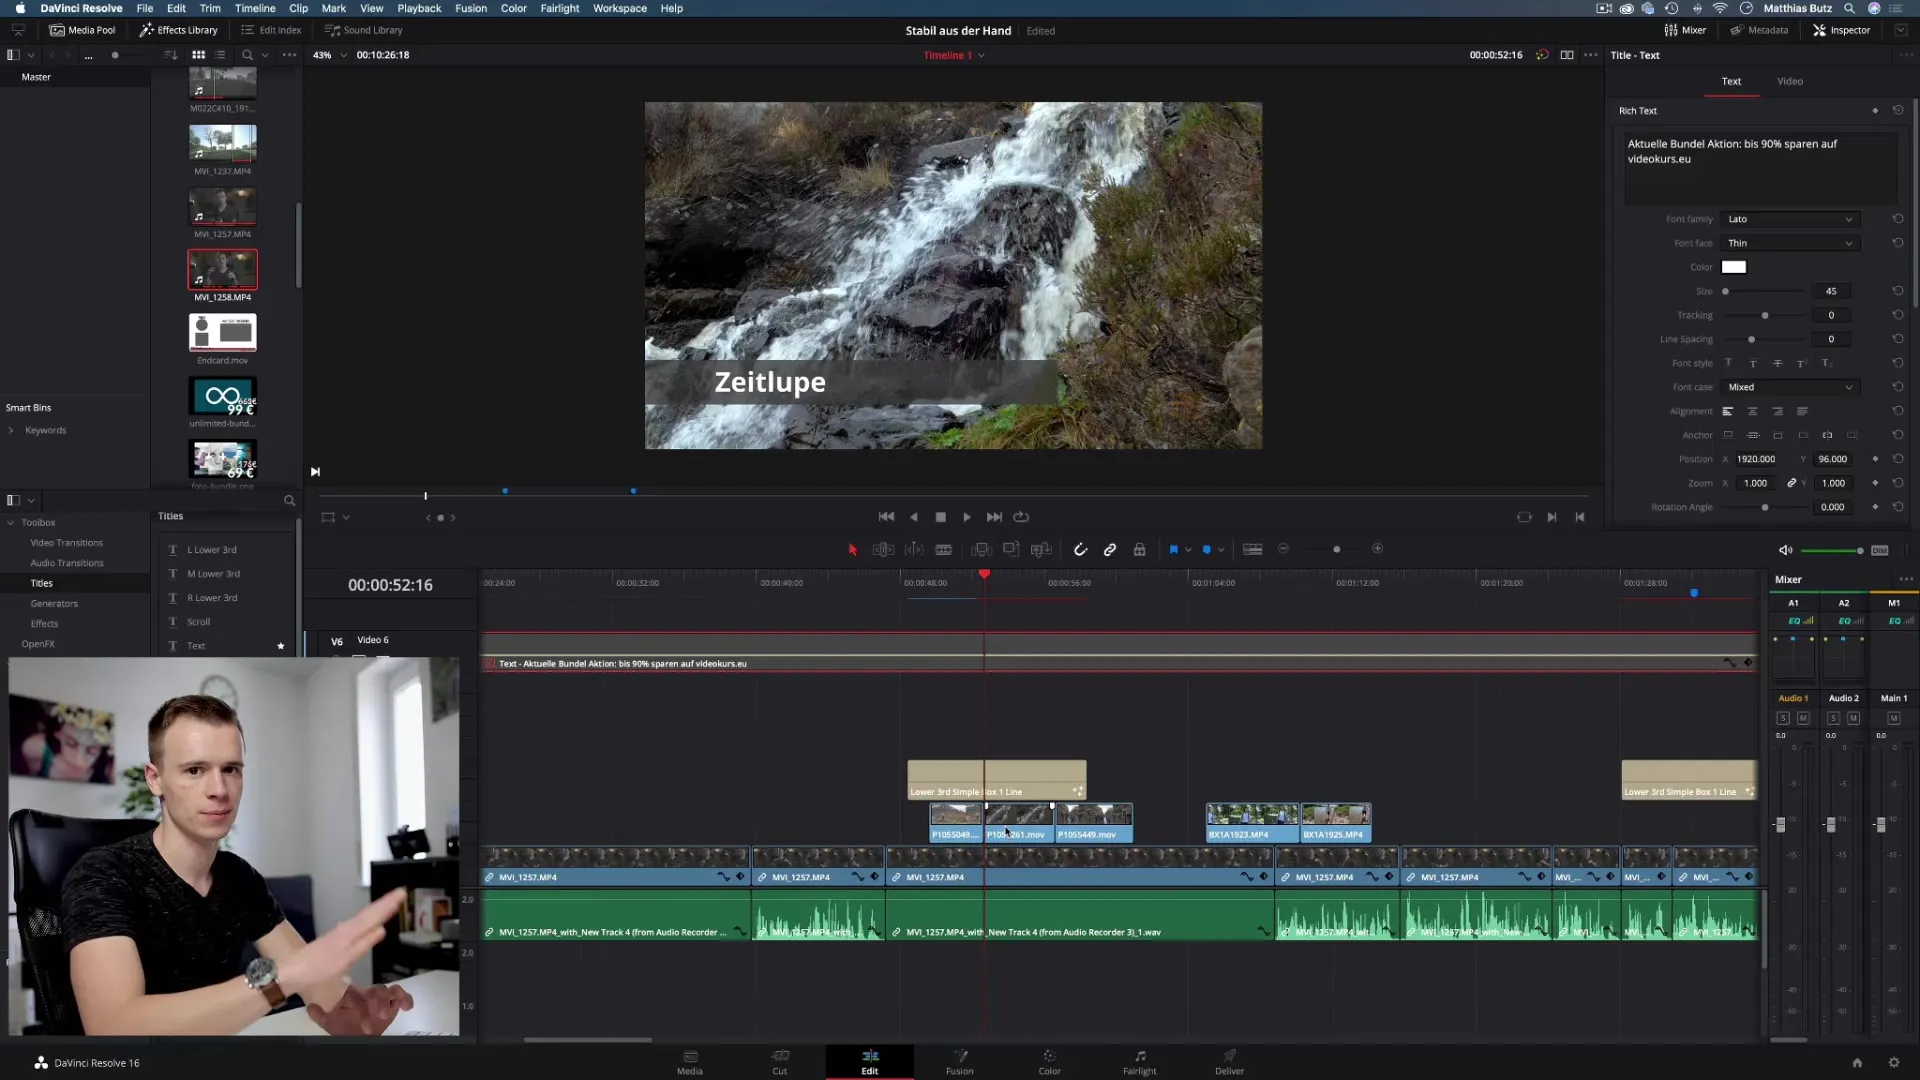Open the Edit Index panel
This screenshot has width=1920, height=1080.
tap(271, 30)
